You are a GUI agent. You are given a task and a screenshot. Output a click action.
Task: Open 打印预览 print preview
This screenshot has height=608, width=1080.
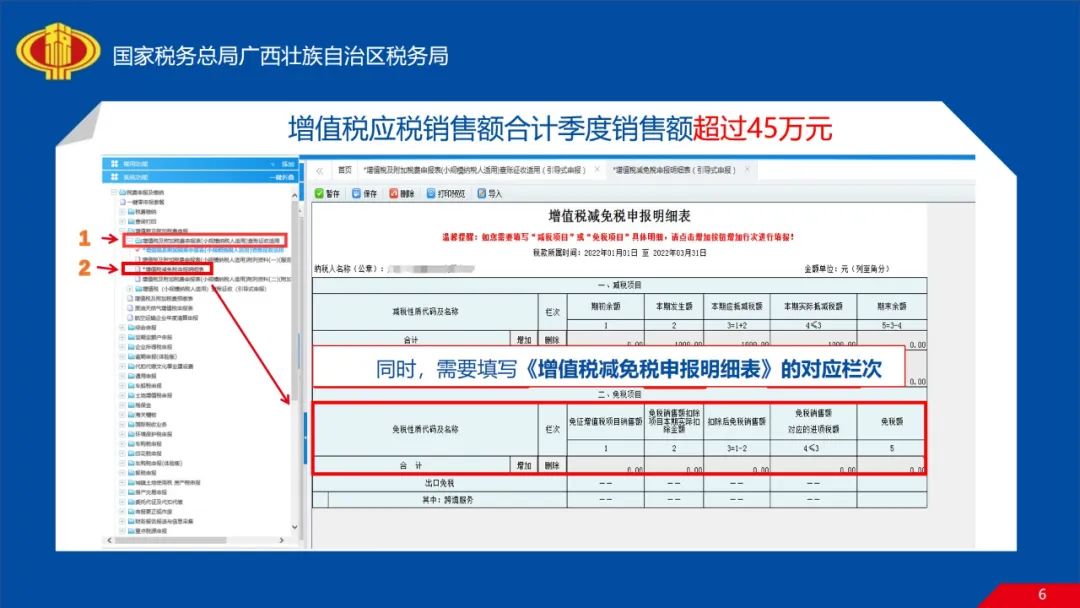pyautogui.click(x=446, y=194)
